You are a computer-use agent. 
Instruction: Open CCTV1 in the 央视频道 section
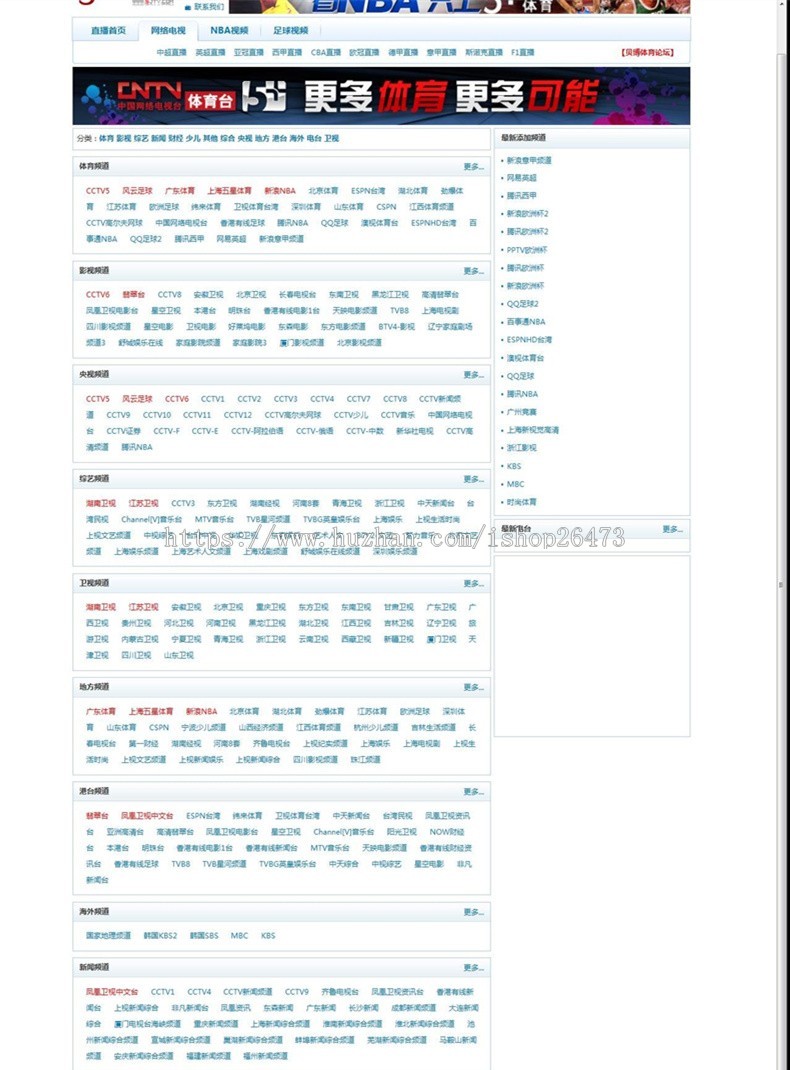pyautogui.click(x=213, y=399)
